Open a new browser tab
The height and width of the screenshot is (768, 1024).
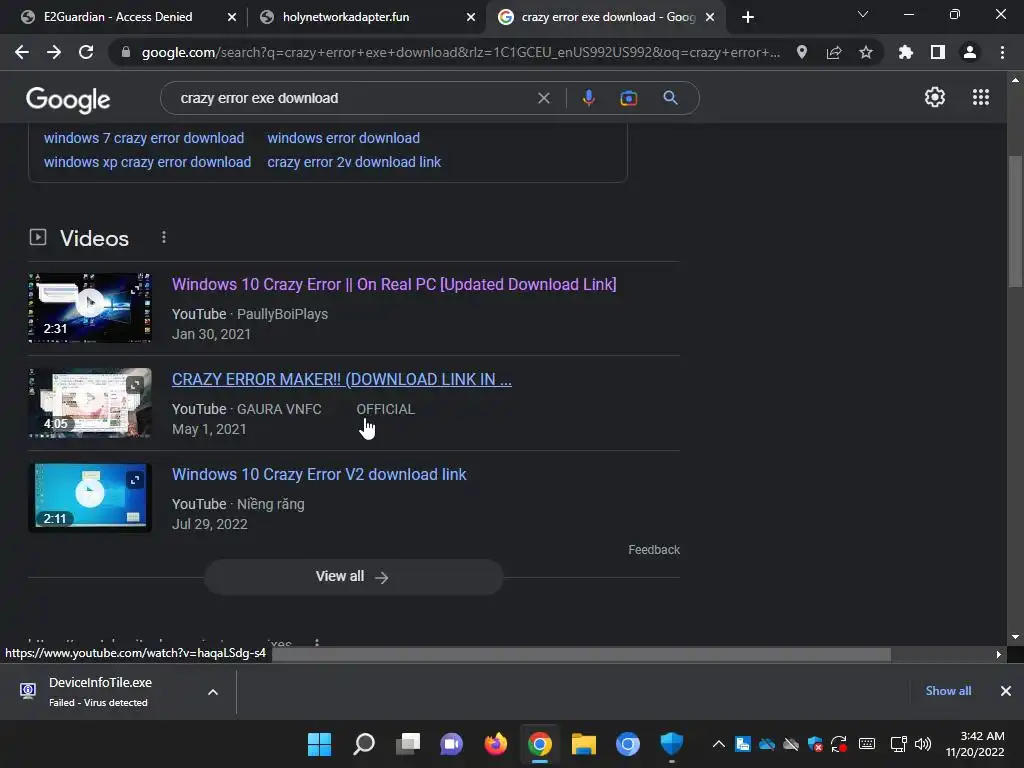click(748, 17)
